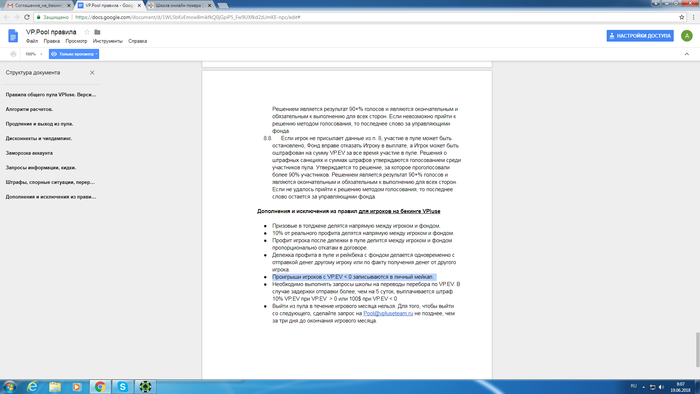Reload the page

click(27, 17)
